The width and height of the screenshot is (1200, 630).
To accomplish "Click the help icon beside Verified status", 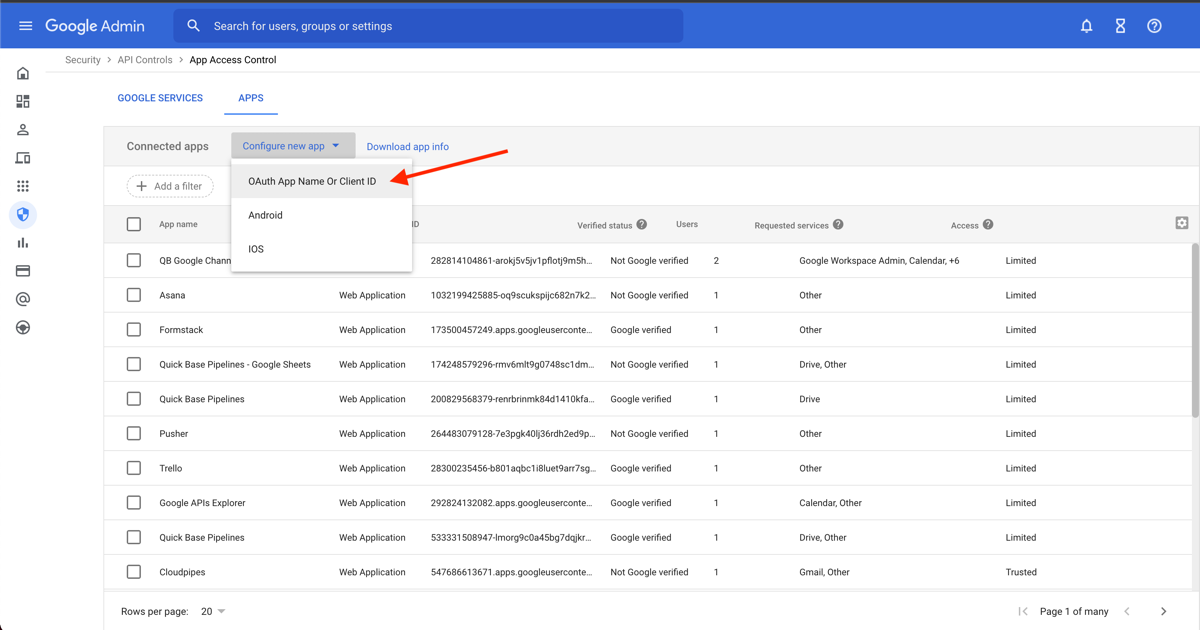I will click(642, 225).
